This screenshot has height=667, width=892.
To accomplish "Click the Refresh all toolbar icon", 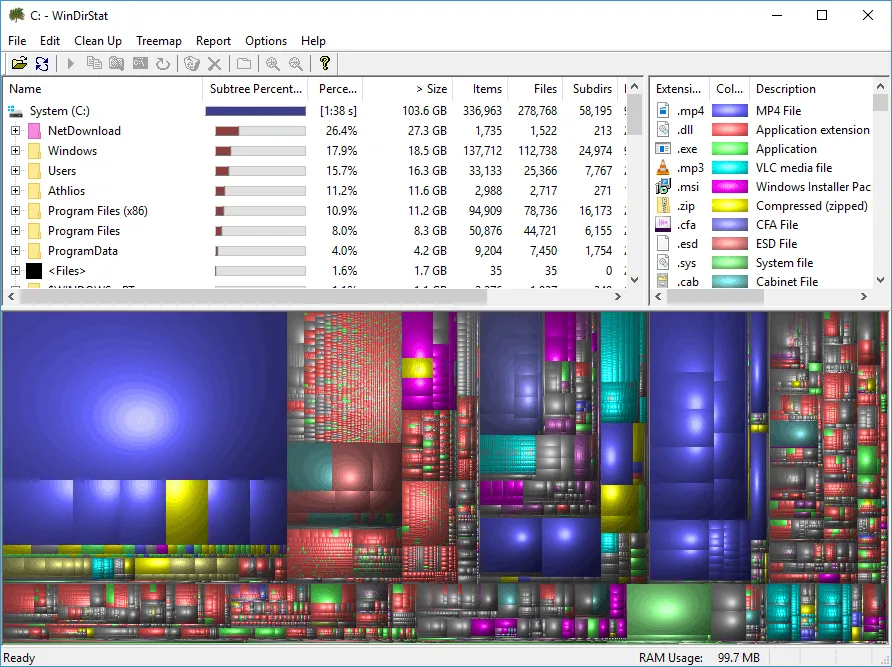I will (x=42, y=63).
